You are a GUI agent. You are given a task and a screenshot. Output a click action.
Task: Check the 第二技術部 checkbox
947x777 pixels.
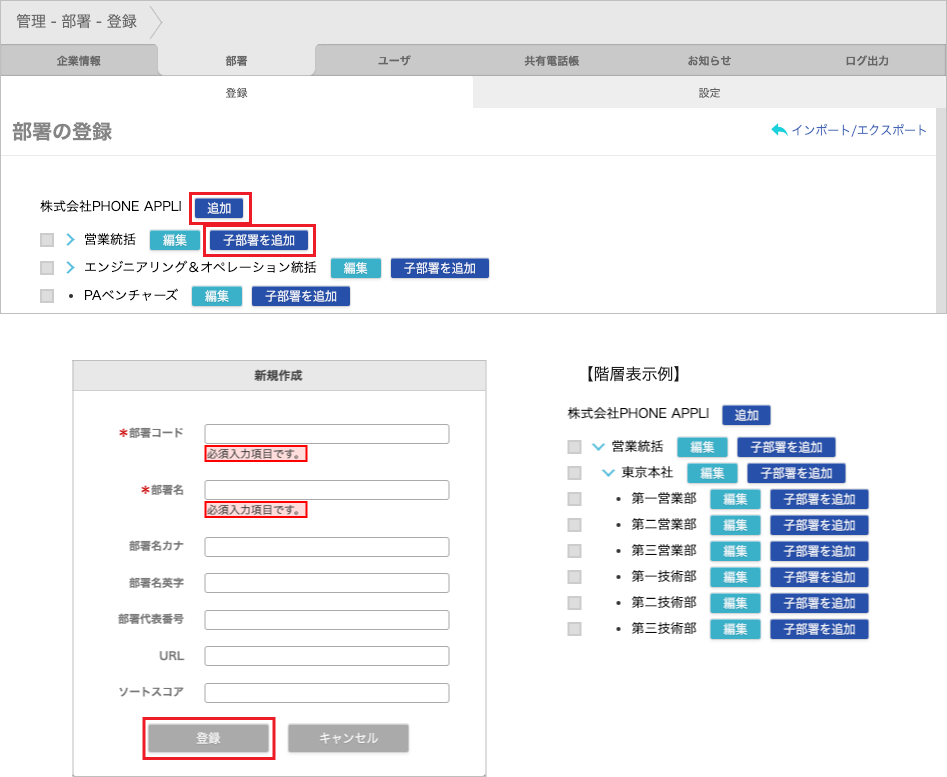pos(574,603)
